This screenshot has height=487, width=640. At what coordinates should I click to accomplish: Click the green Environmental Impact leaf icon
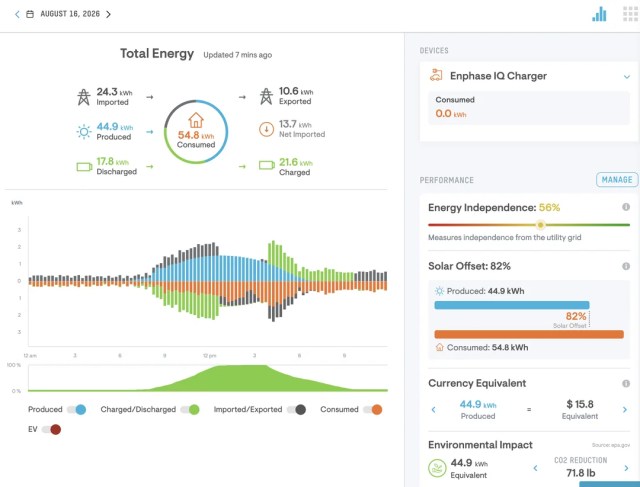(437, 468)
